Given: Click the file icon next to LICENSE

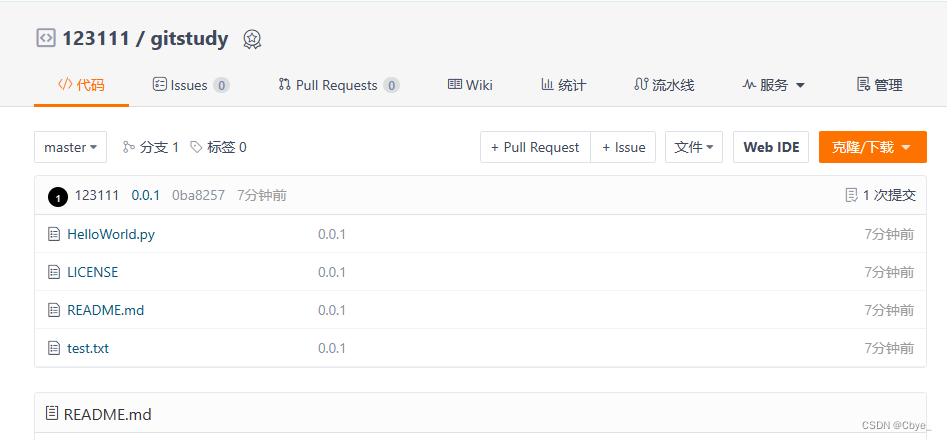Looking at the screenshot, I should coord(54,272).
